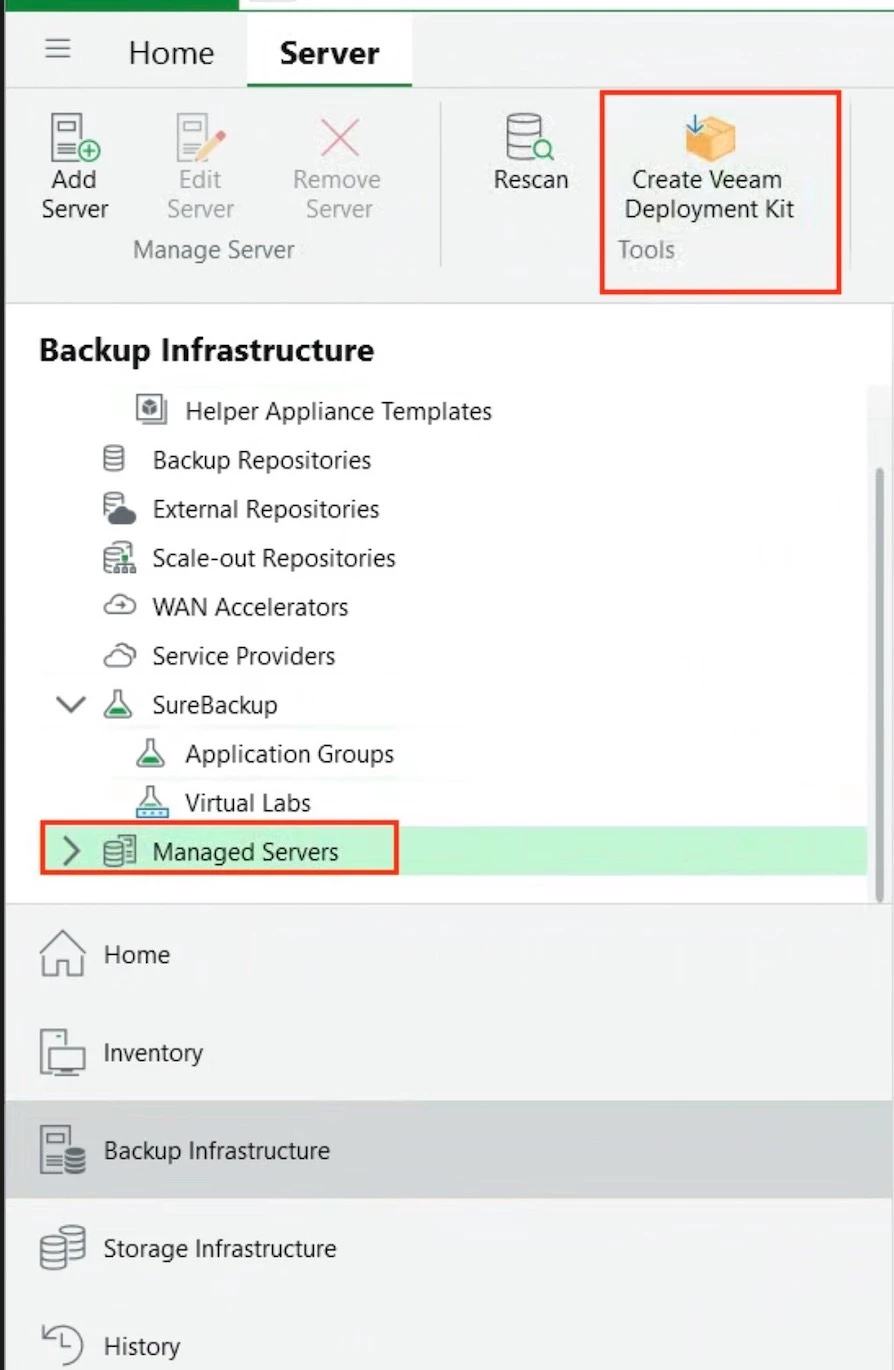This screenshot has height=1370, width=894.
Task: Click the External Repositories icon
Action: (x=118, y=509)
